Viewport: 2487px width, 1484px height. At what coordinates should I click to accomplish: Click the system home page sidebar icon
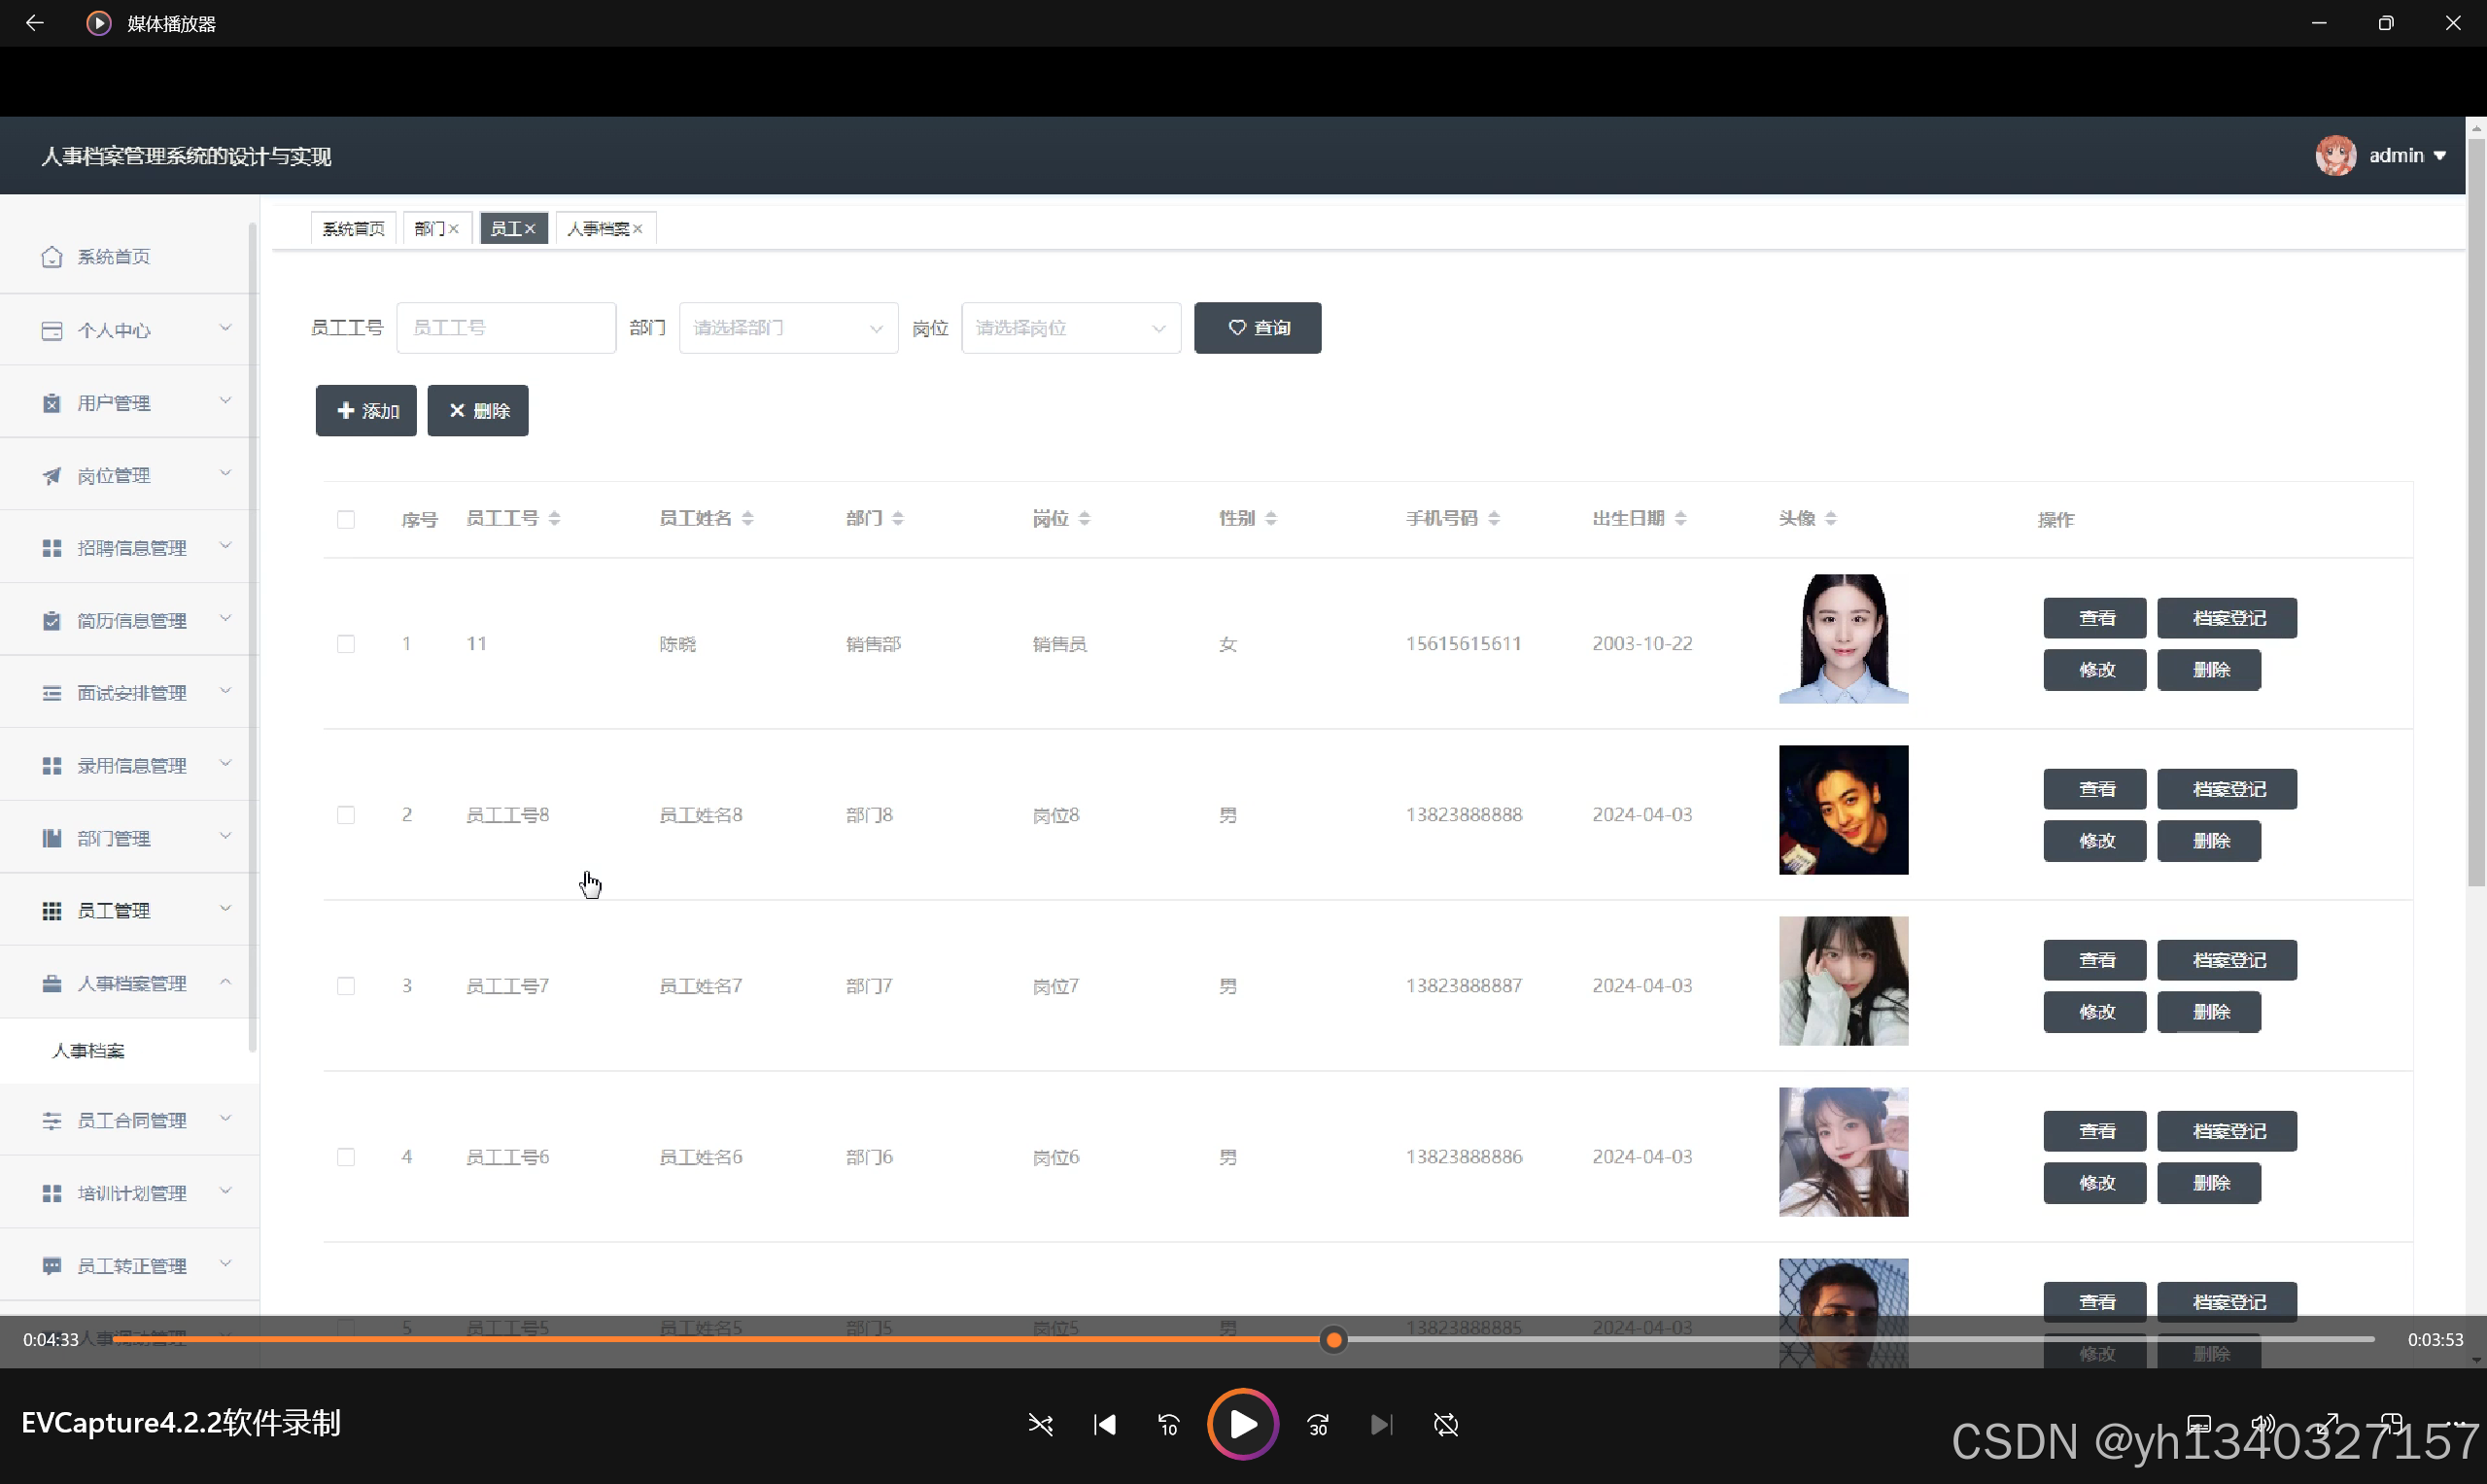[x=52, y=257]
